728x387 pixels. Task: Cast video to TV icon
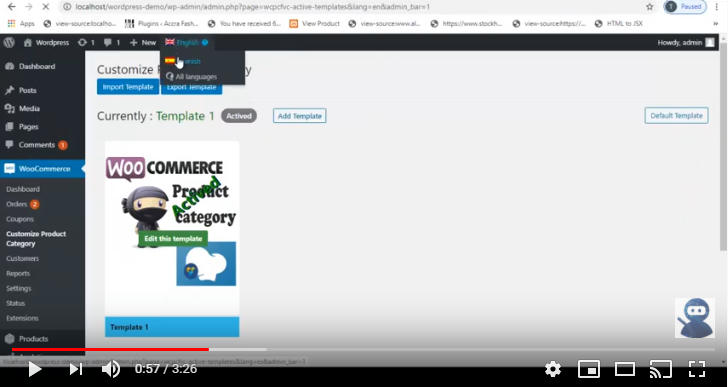(661, 369)
